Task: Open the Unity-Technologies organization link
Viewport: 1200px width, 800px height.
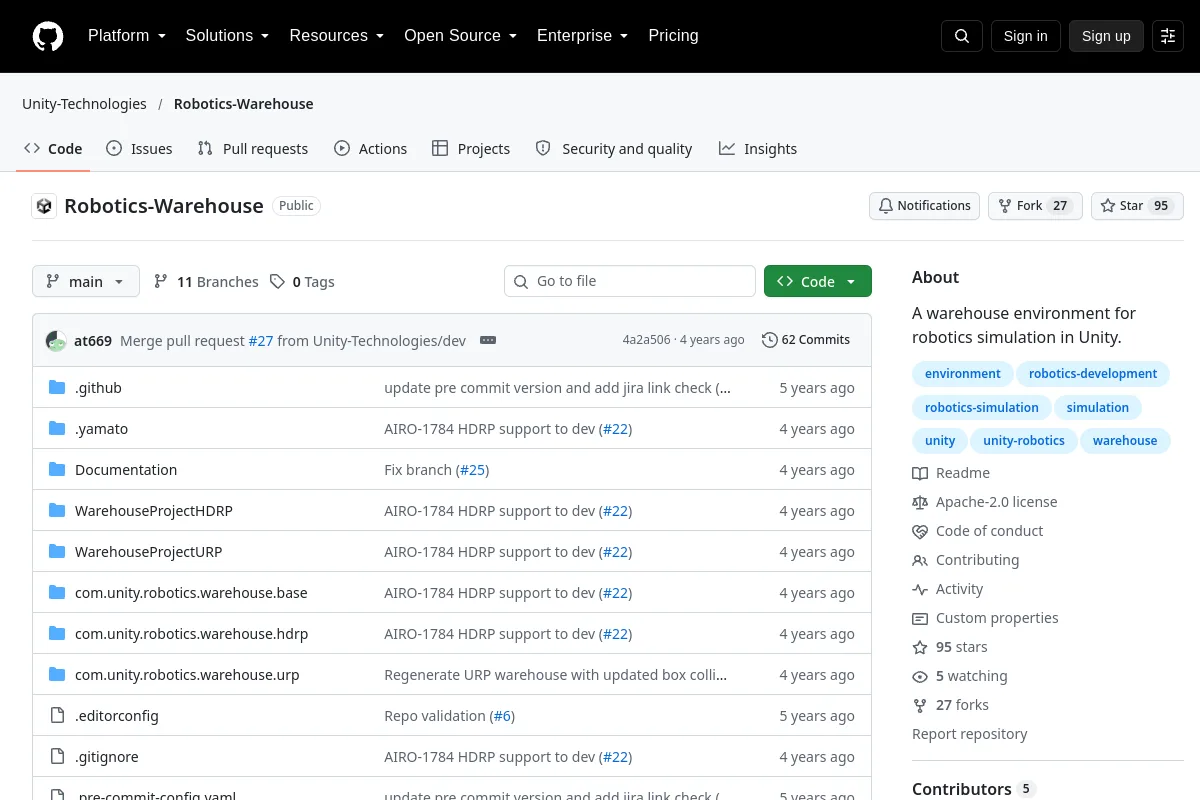Action: (x=84, y=104)
